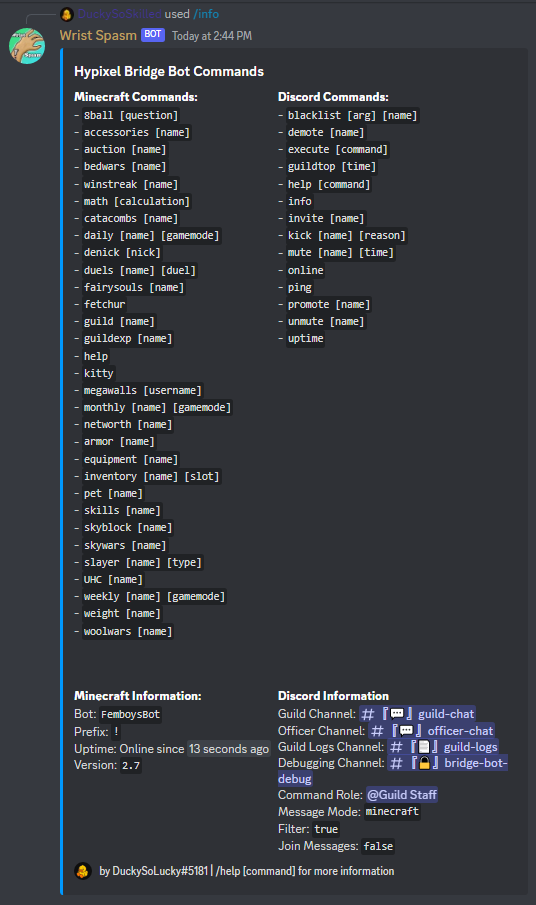The image size is (536, 905).
Task: Click hash icon of officer-chat channel
Action: 377,731
